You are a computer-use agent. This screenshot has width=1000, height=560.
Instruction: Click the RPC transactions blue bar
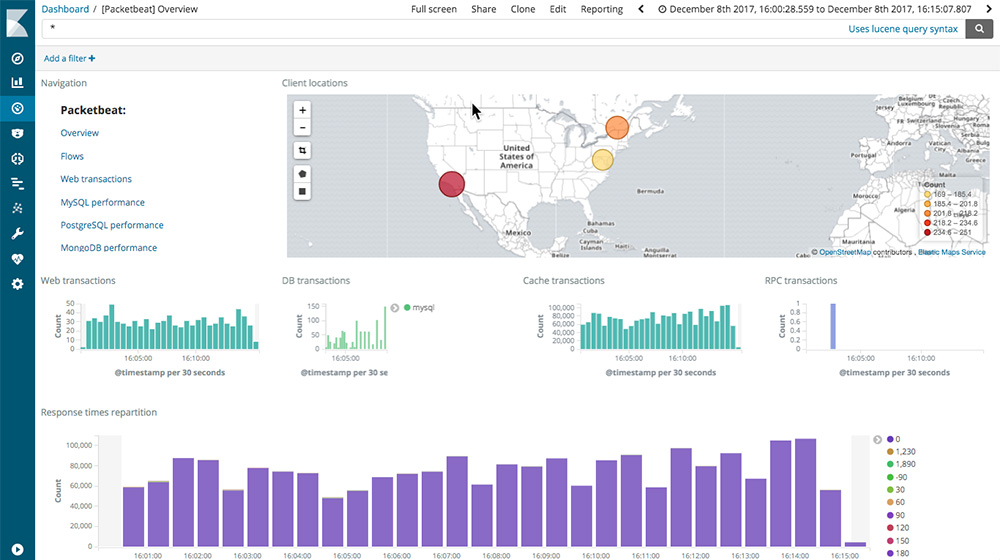833,327
